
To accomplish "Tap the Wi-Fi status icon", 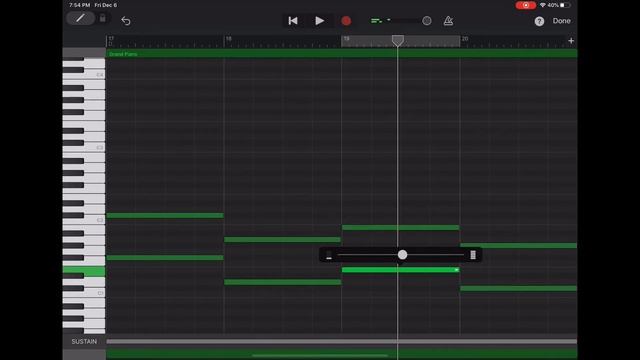I will (542, 5).
